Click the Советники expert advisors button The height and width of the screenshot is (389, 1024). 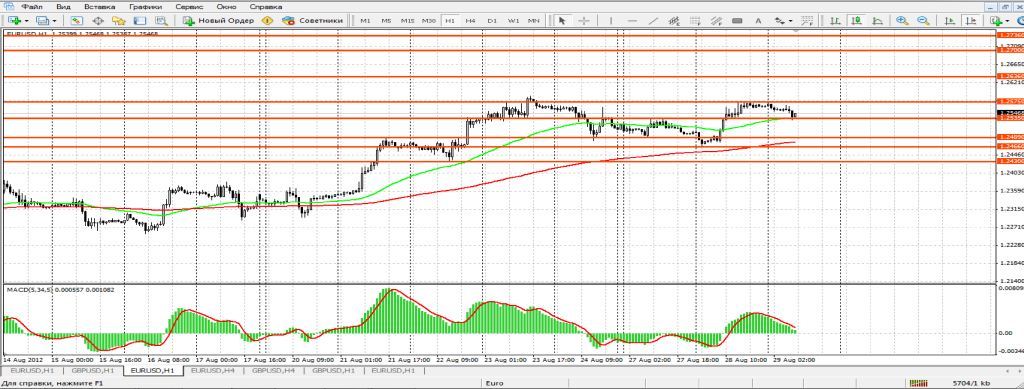coord(312,21)
